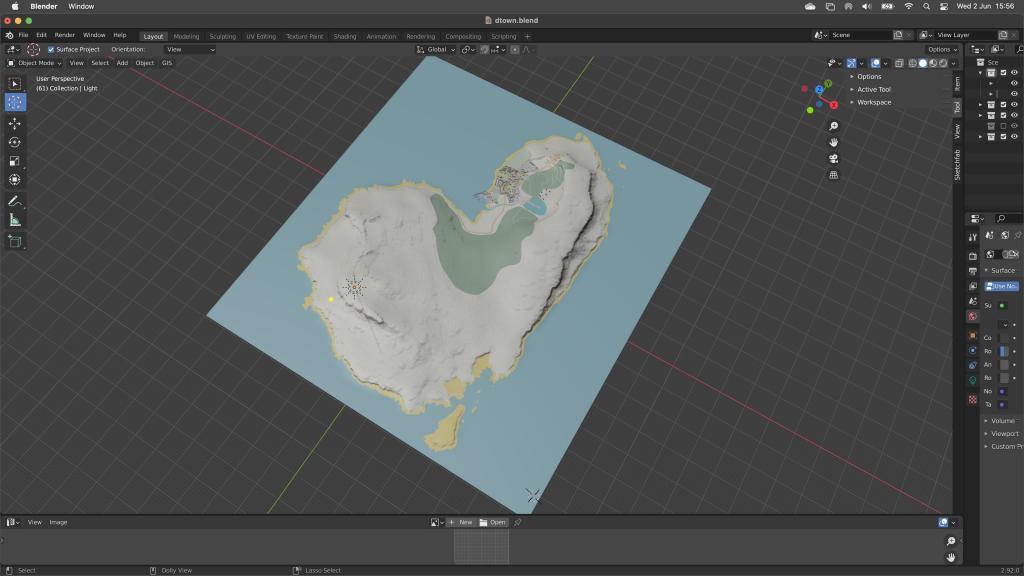The image size is (1024, 576).
Task: Open the Orientation View dropdown
Action: point(190,49)
